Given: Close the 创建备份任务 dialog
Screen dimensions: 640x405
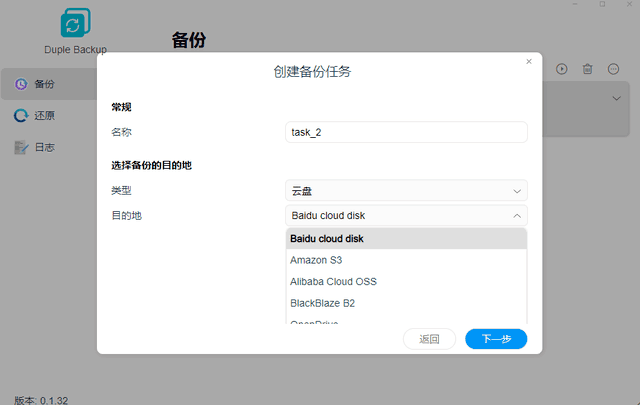Looking at the screenshot, I should click(x=529, y=61).
